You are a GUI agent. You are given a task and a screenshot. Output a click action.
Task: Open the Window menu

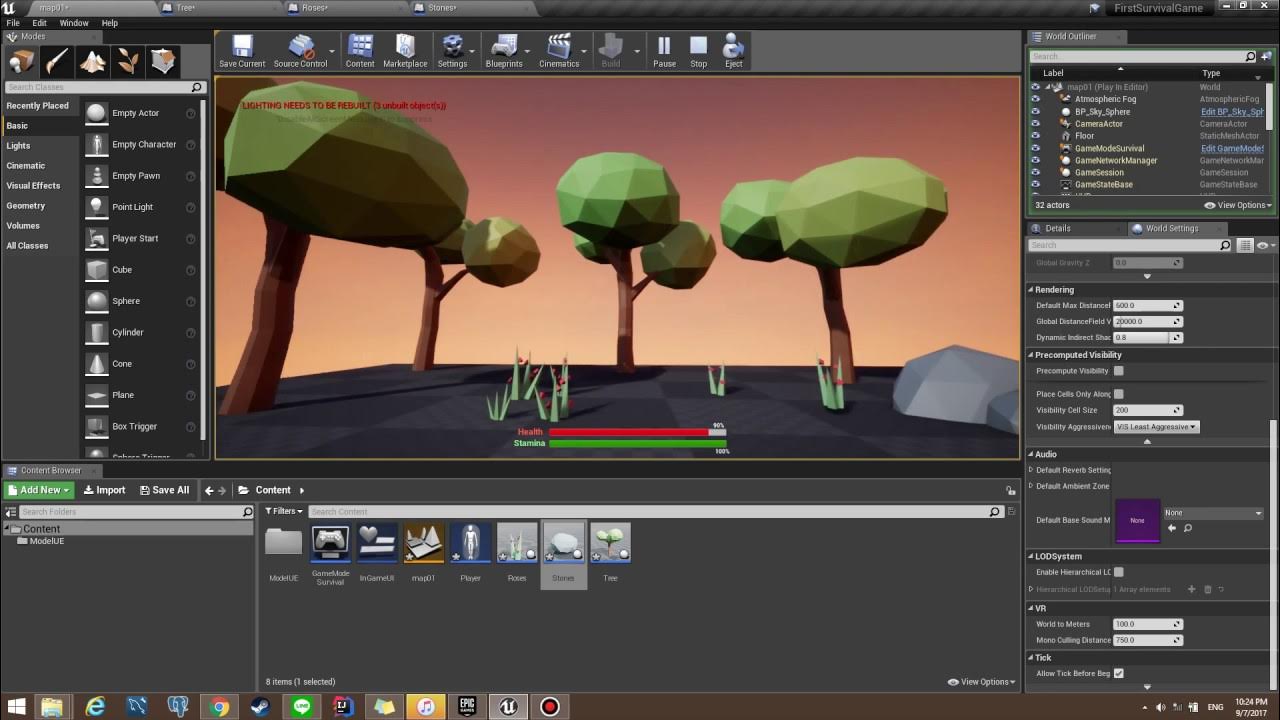click(74, 23)
